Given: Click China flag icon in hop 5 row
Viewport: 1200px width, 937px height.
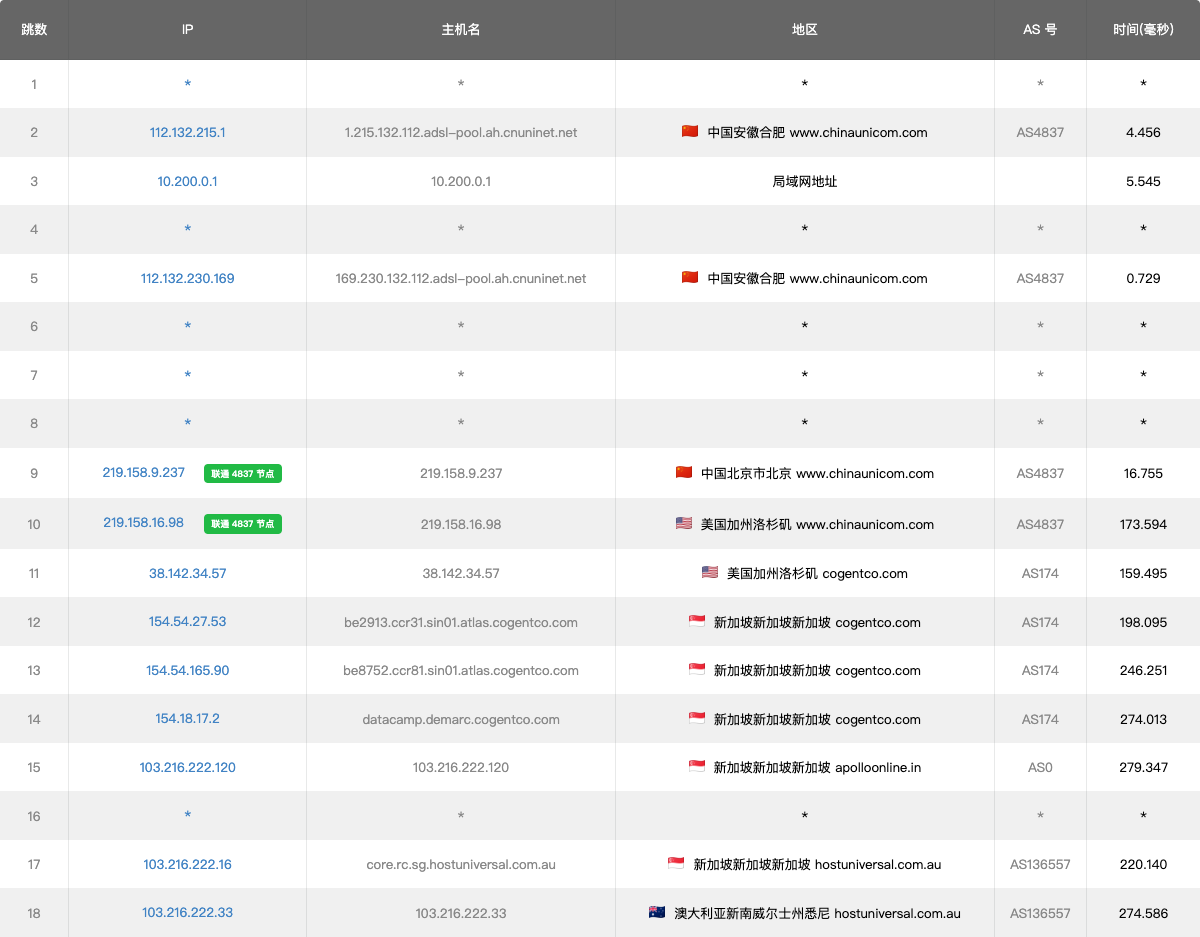Looking at the screenshot, I should [x=690, y=277].
